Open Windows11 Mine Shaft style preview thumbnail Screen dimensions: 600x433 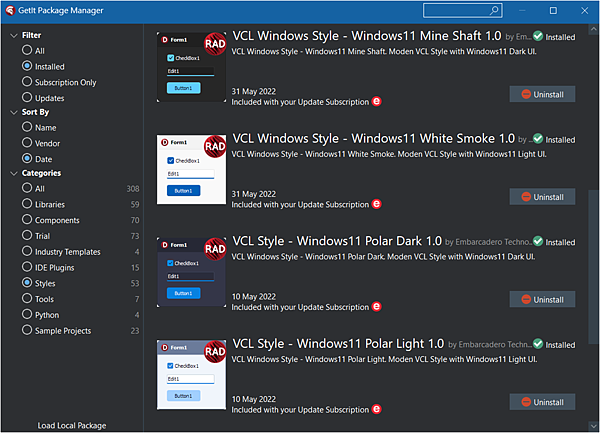pyautogui.click(x=191, y=67)
